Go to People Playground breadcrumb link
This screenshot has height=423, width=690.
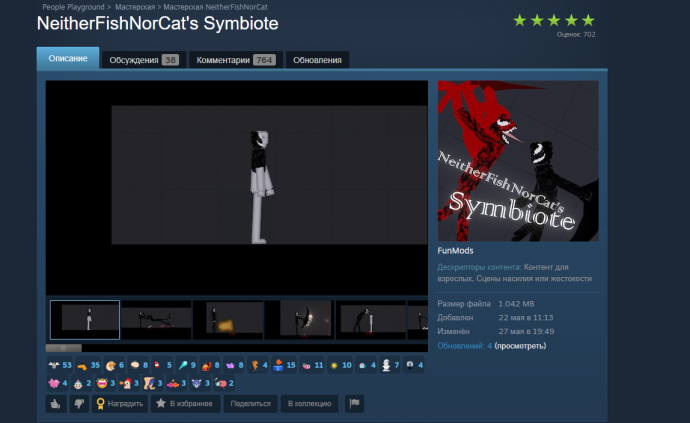tap(72, 7)
